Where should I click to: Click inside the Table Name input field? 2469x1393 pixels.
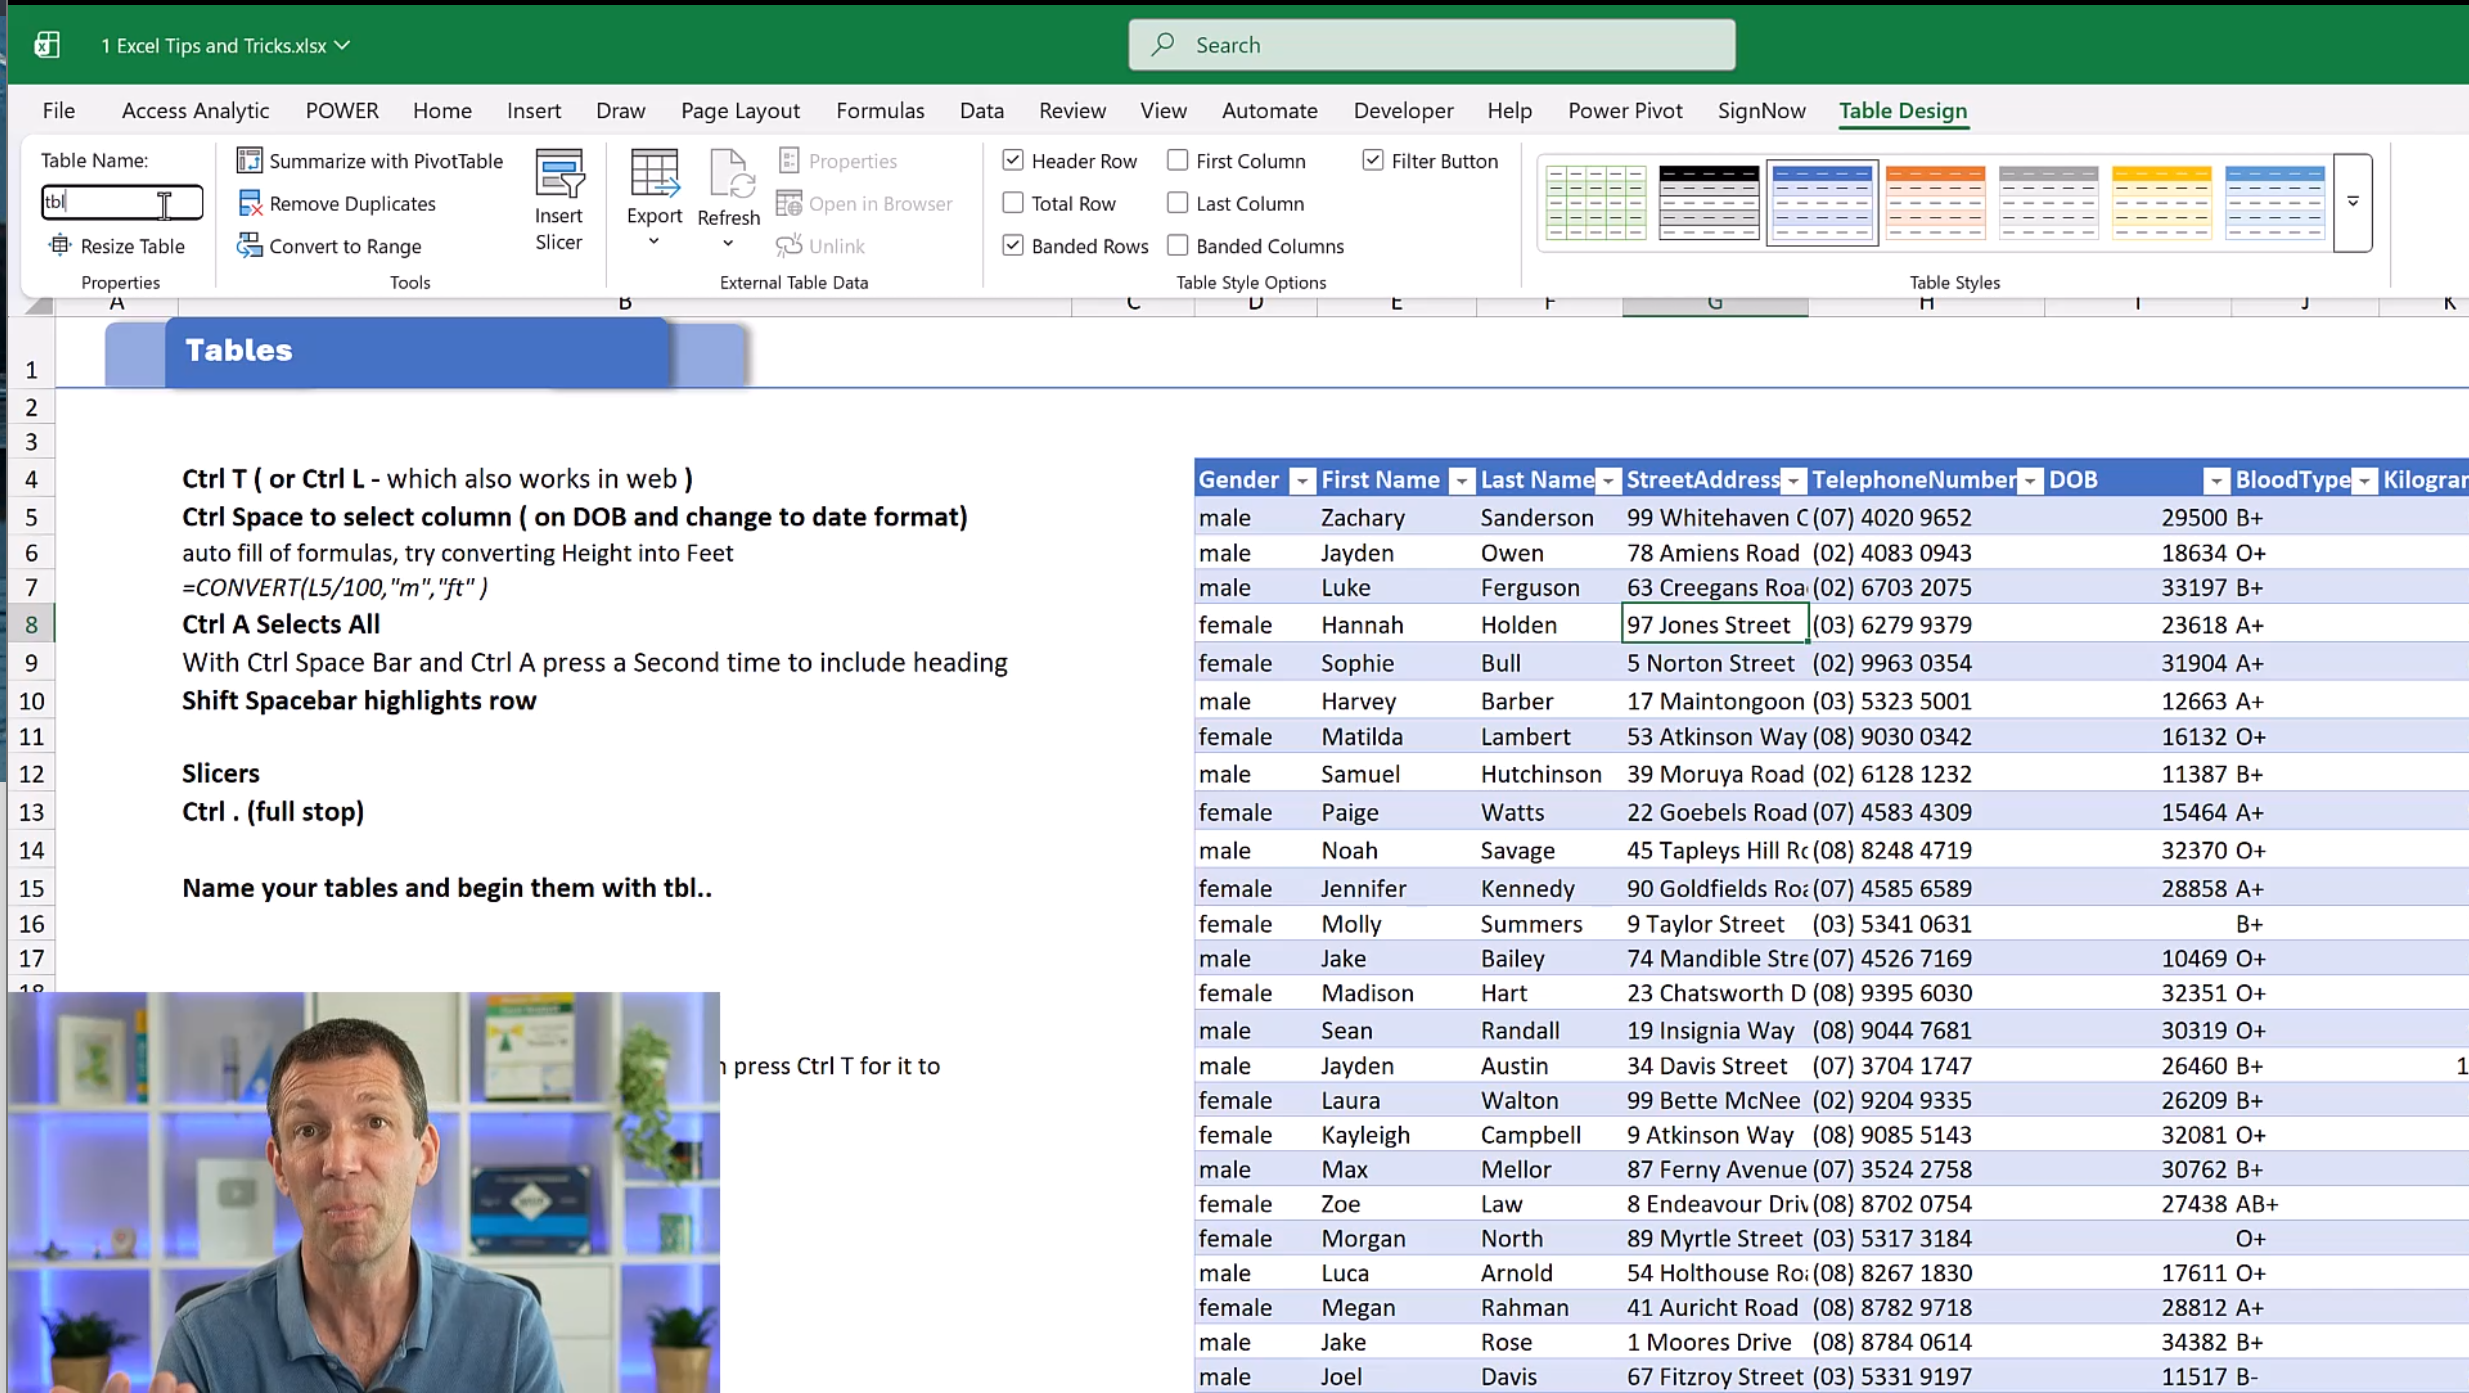pos(110,202)
